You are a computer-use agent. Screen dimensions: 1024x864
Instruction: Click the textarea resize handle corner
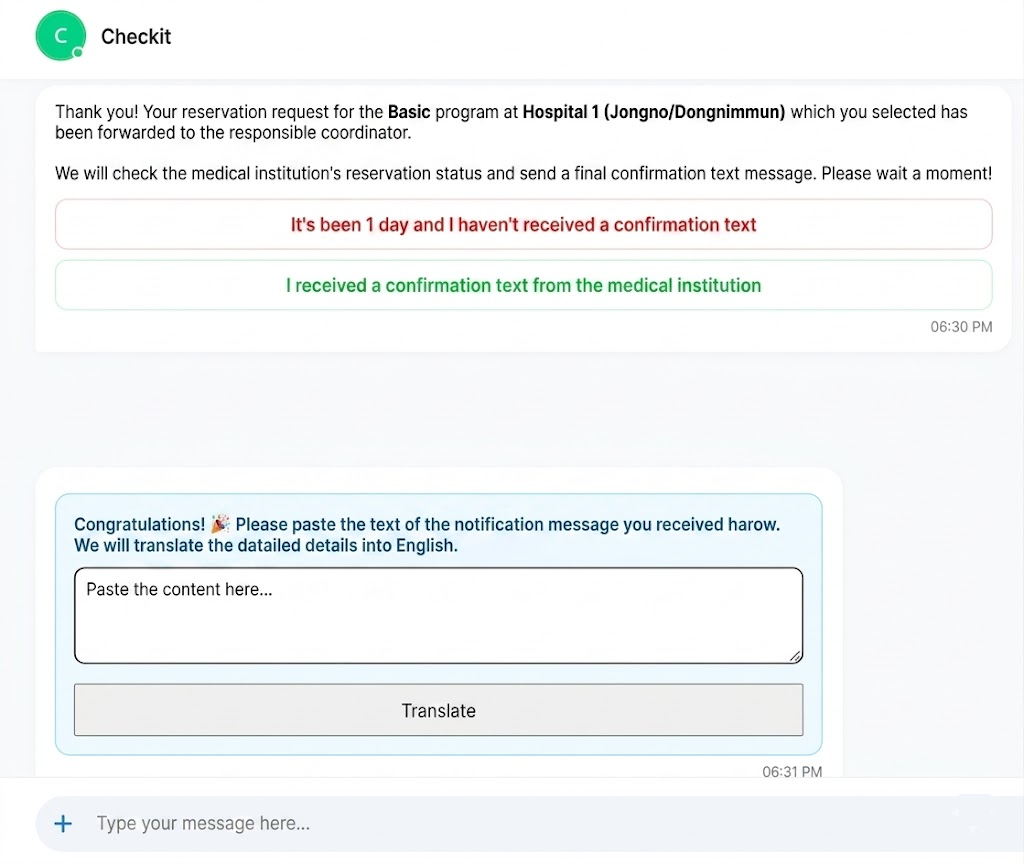point(795,656)
